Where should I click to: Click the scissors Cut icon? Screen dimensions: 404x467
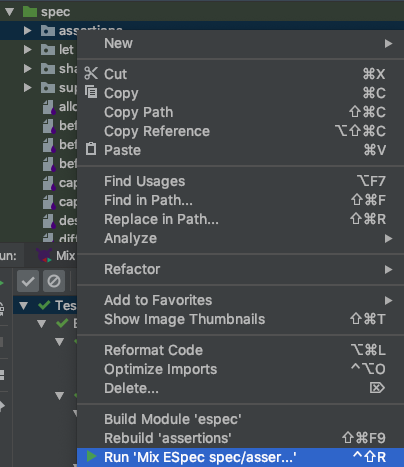pyautogui.click(x=91, y=74)
